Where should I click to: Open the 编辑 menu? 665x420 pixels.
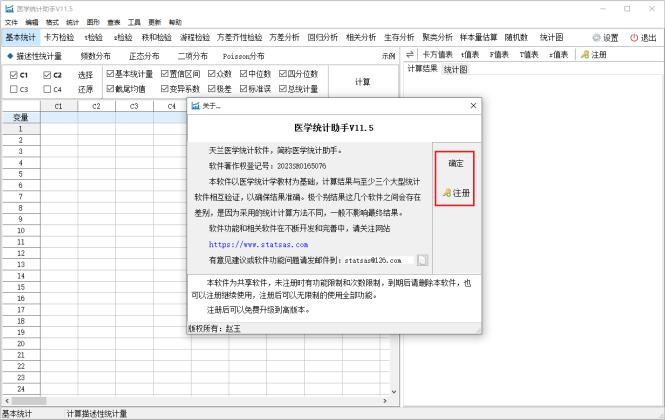(32, 22)
